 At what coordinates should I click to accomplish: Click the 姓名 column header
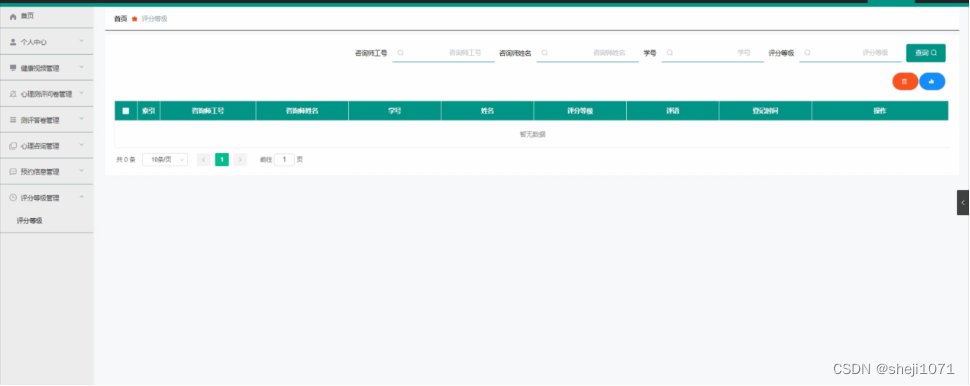(x=487, y=111)
